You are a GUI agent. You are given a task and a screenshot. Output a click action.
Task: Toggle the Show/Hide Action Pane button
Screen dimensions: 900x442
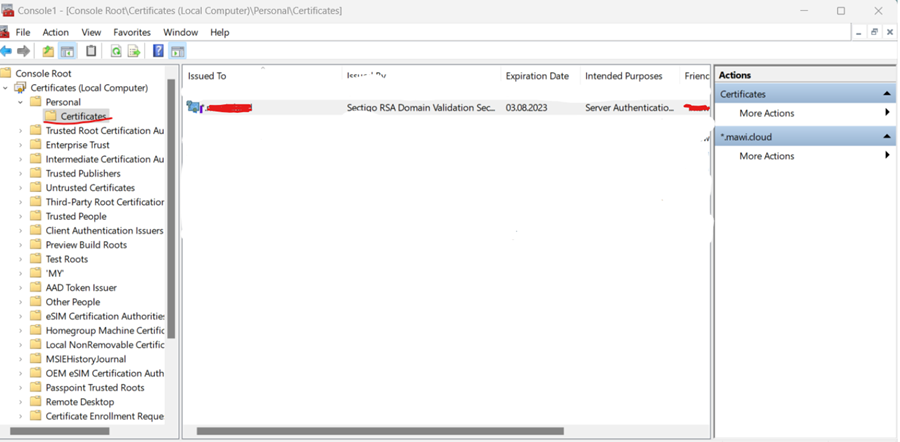click(178, 51)
